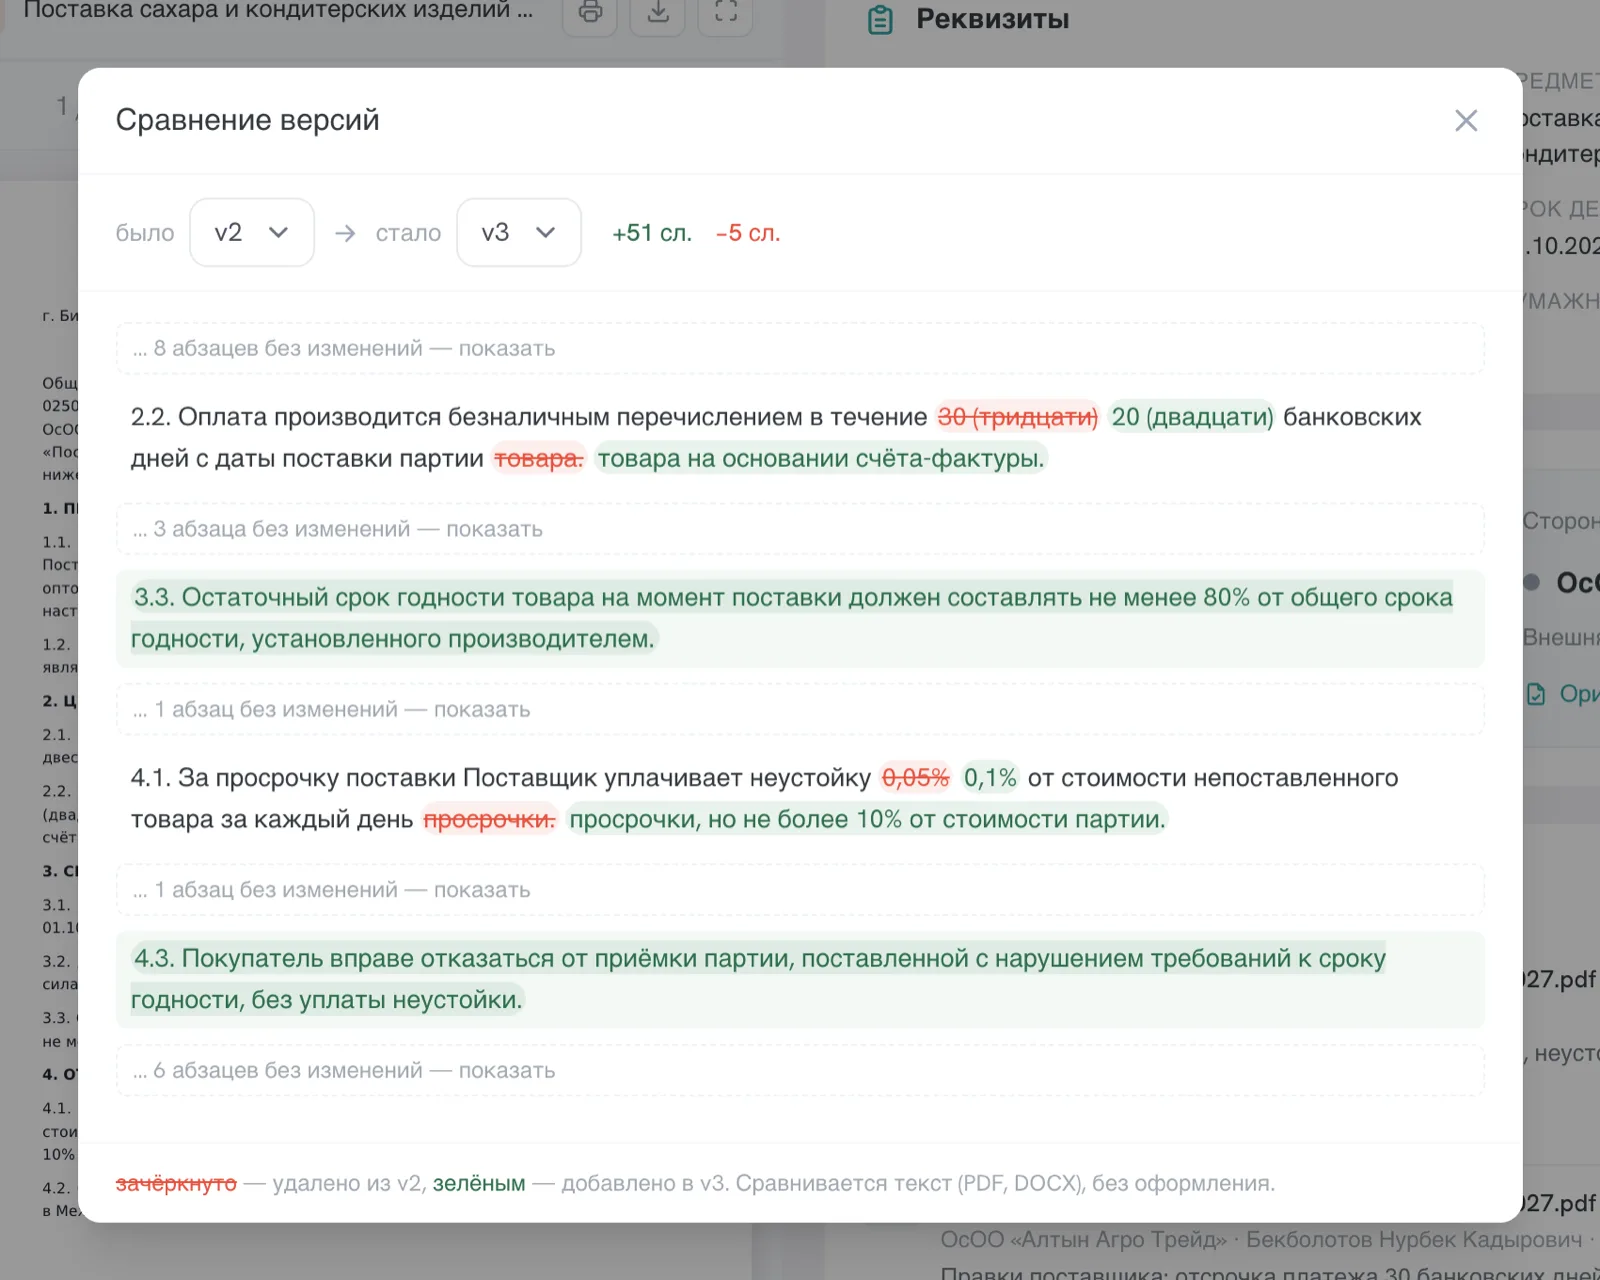This screenshot has height=1280, width=1600.
Task: Open the "стало" v3 version dropdown
Action: point(519,233)
